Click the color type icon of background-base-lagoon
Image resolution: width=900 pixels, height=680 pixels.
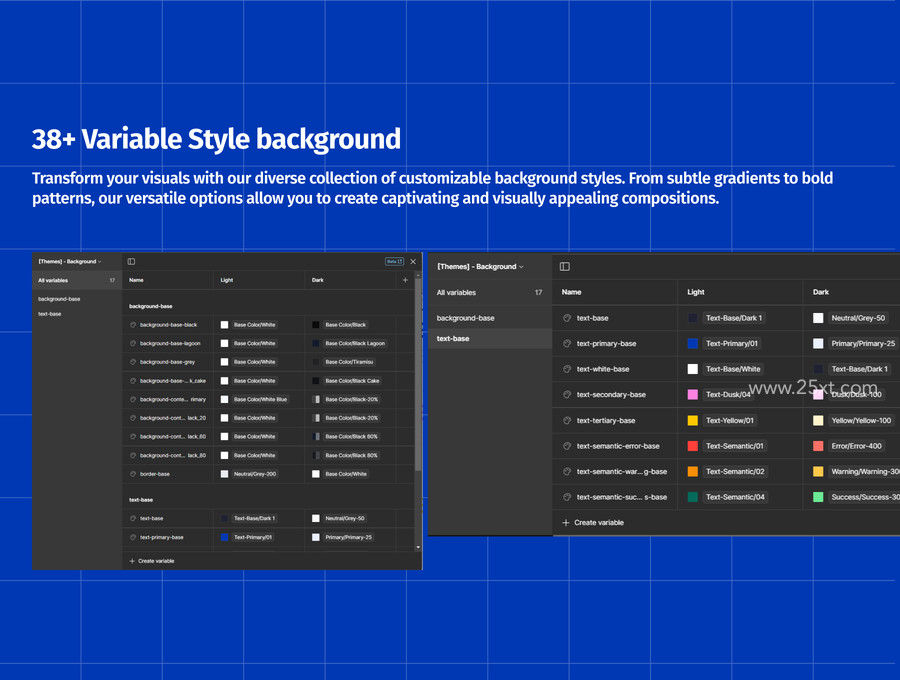(x=133, y=343)
